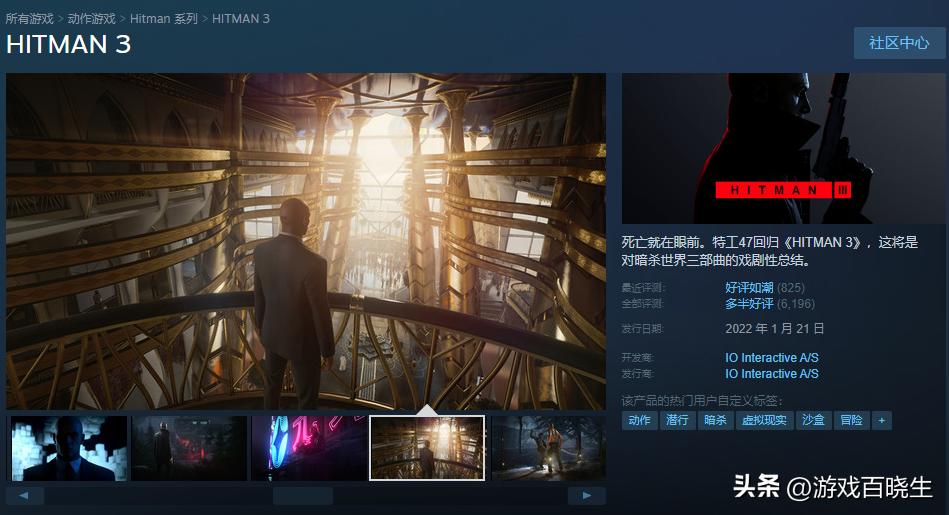Click the release date 2022 年 1 月 21 日
Screen dimensions: 949x515
pos(775,329)
